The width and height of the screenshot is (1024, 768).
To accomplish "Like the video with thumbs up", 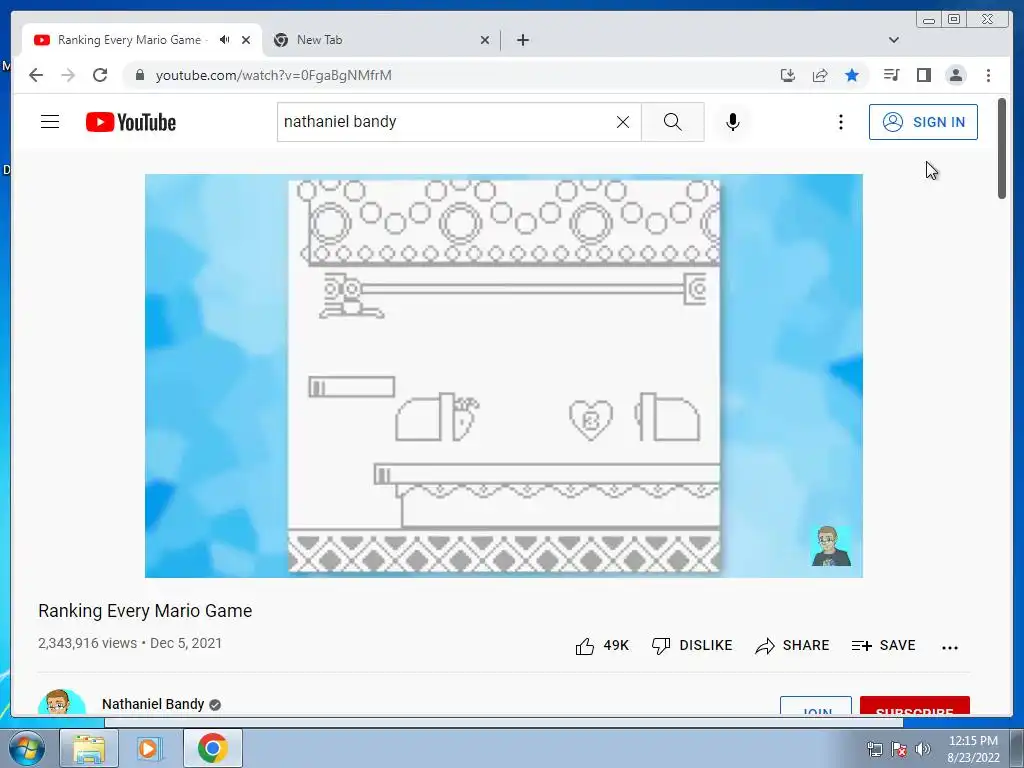I will click(x=601, y=646).
